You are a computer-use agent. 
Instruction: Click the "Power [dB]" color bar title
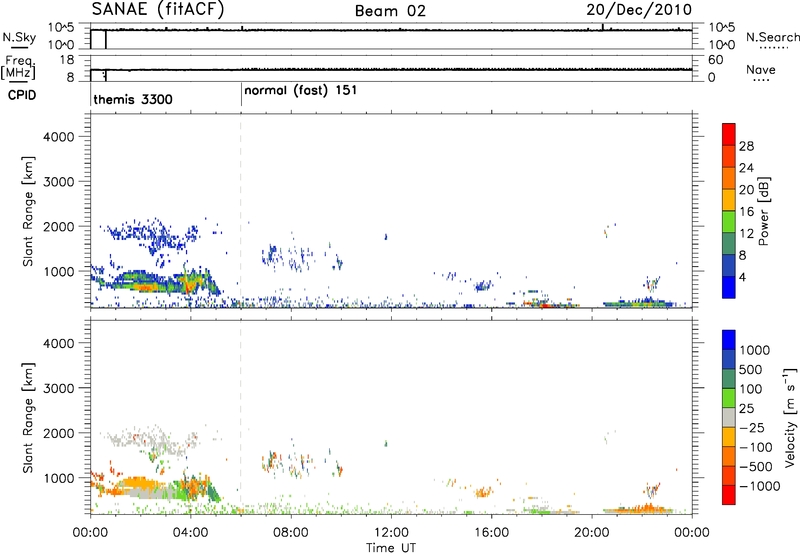pyautogui.click(x=763, y=211)
